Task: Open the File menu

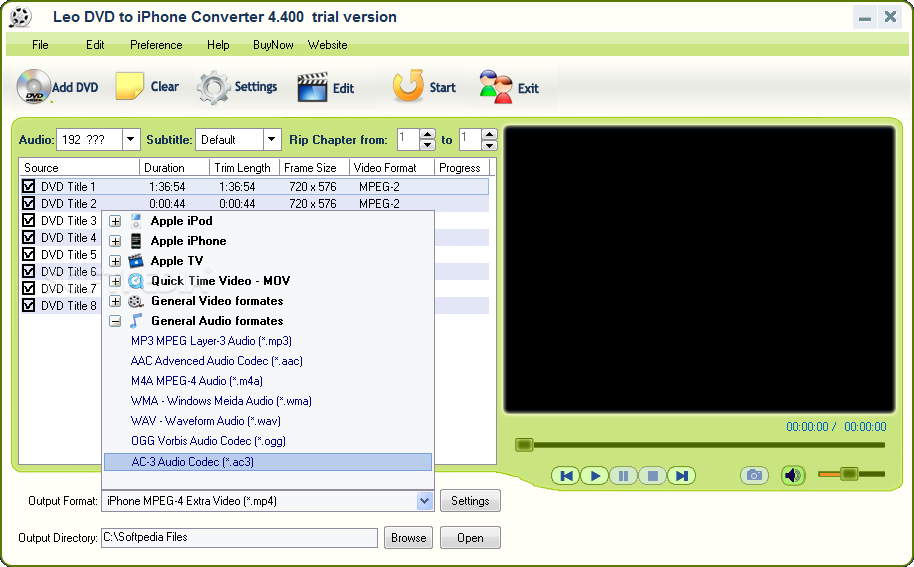Action: (40, 45)
